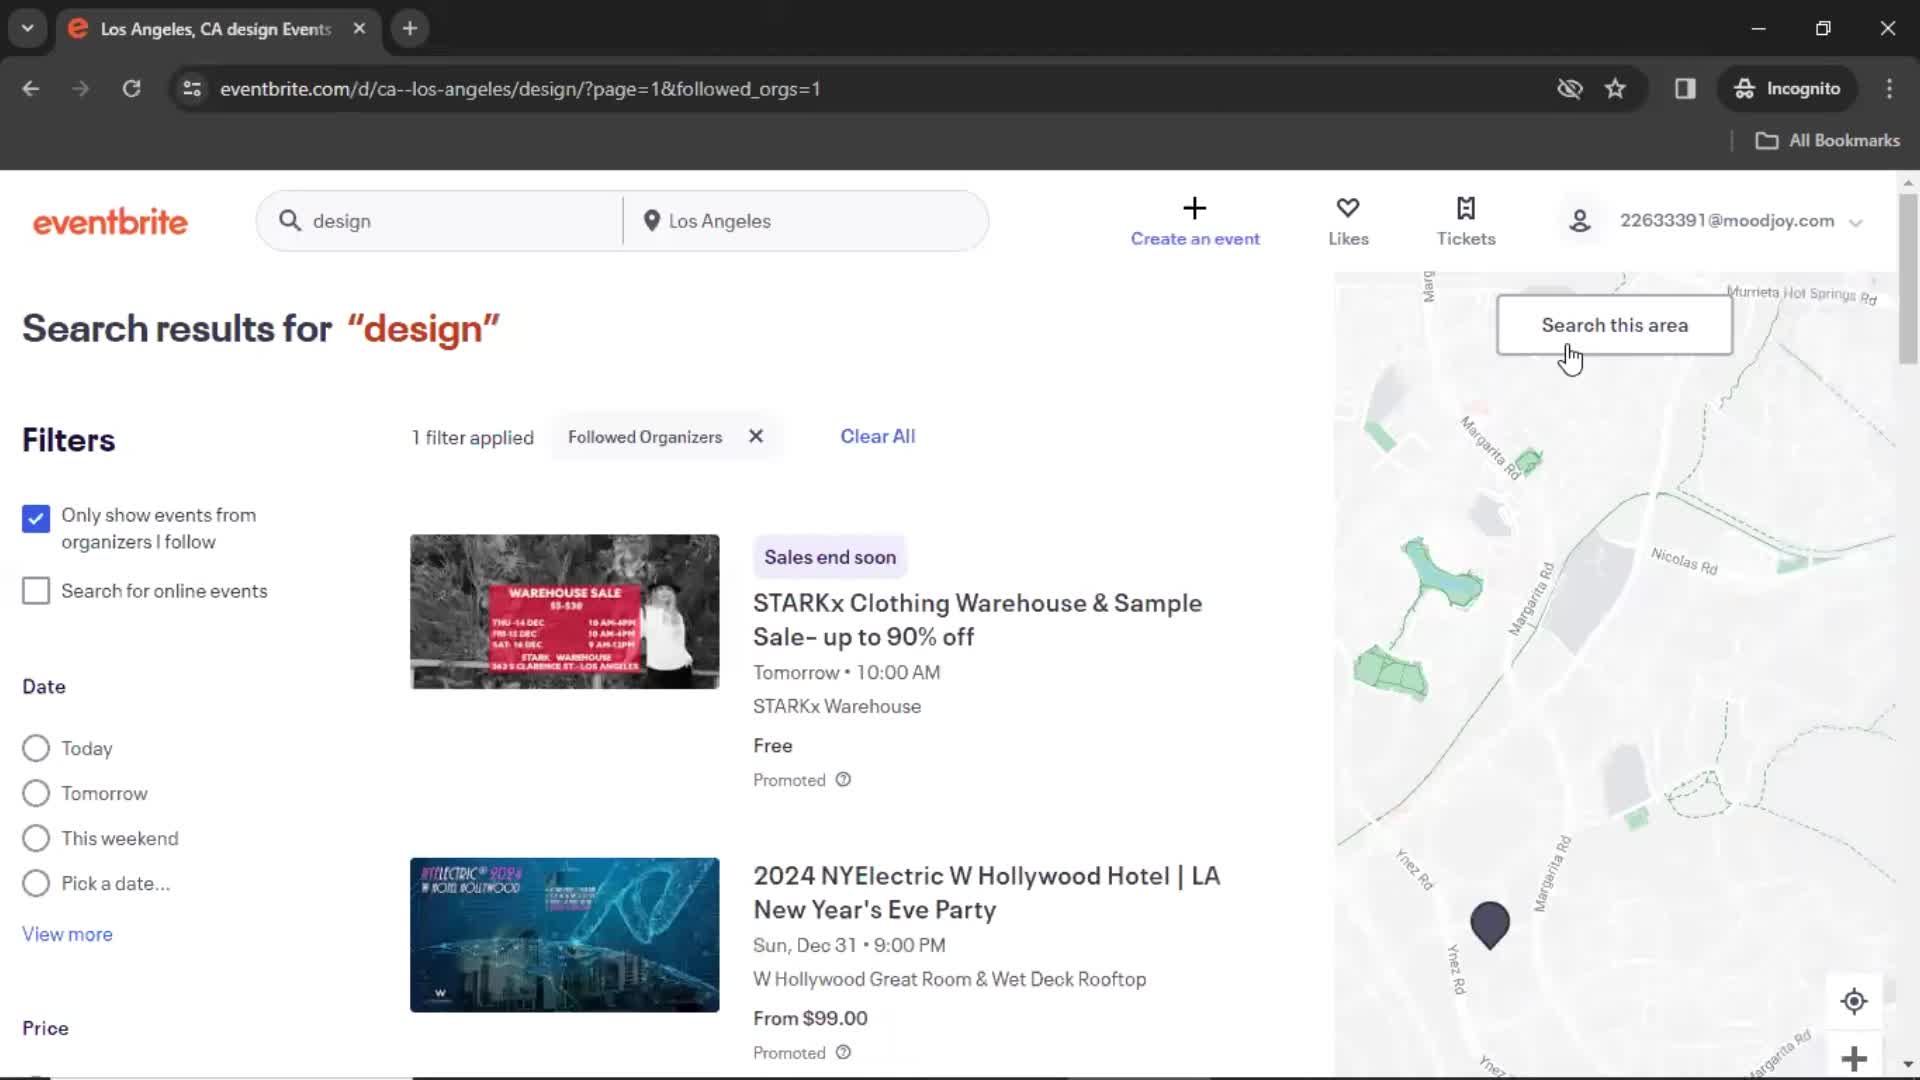
Task: Click the dark map pin marker
Action: coord(1490,924)
